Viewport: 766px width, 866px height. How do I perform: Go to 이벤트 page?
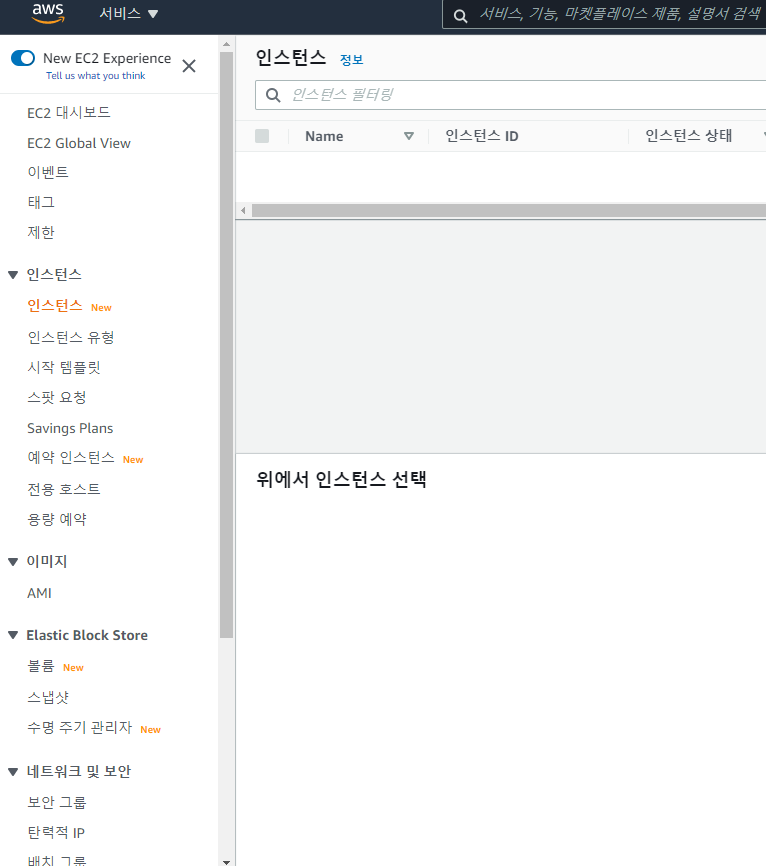tap(48, 172)
